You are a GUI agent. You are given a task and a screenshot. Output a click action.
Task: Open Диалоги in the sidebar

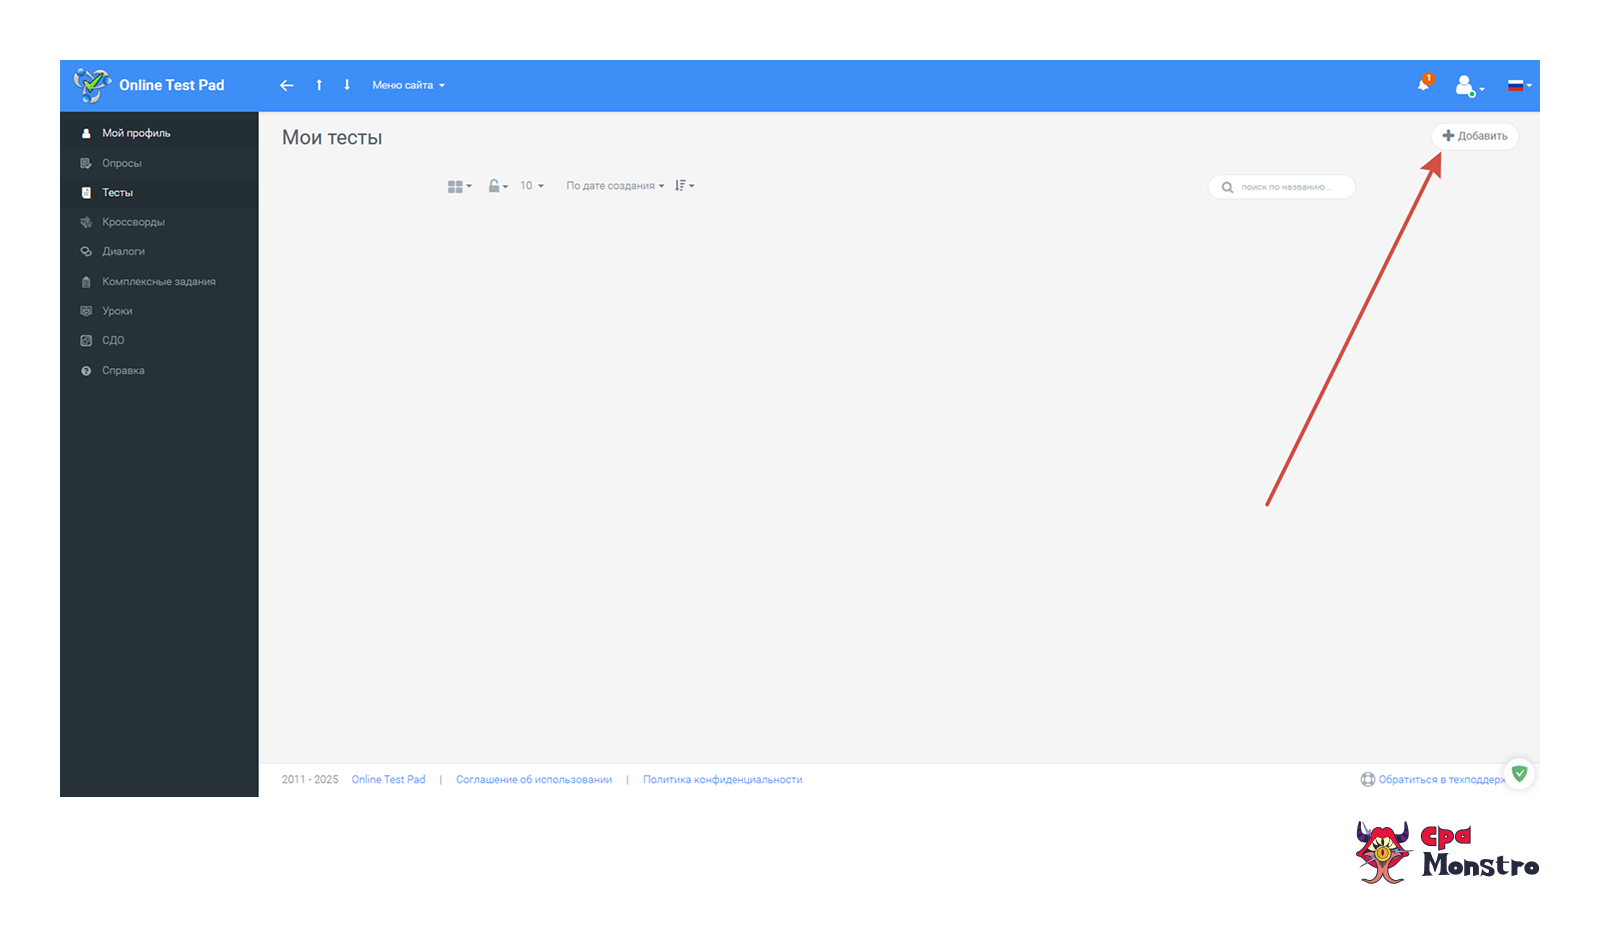pyautogui.click(x=159, y=251)
